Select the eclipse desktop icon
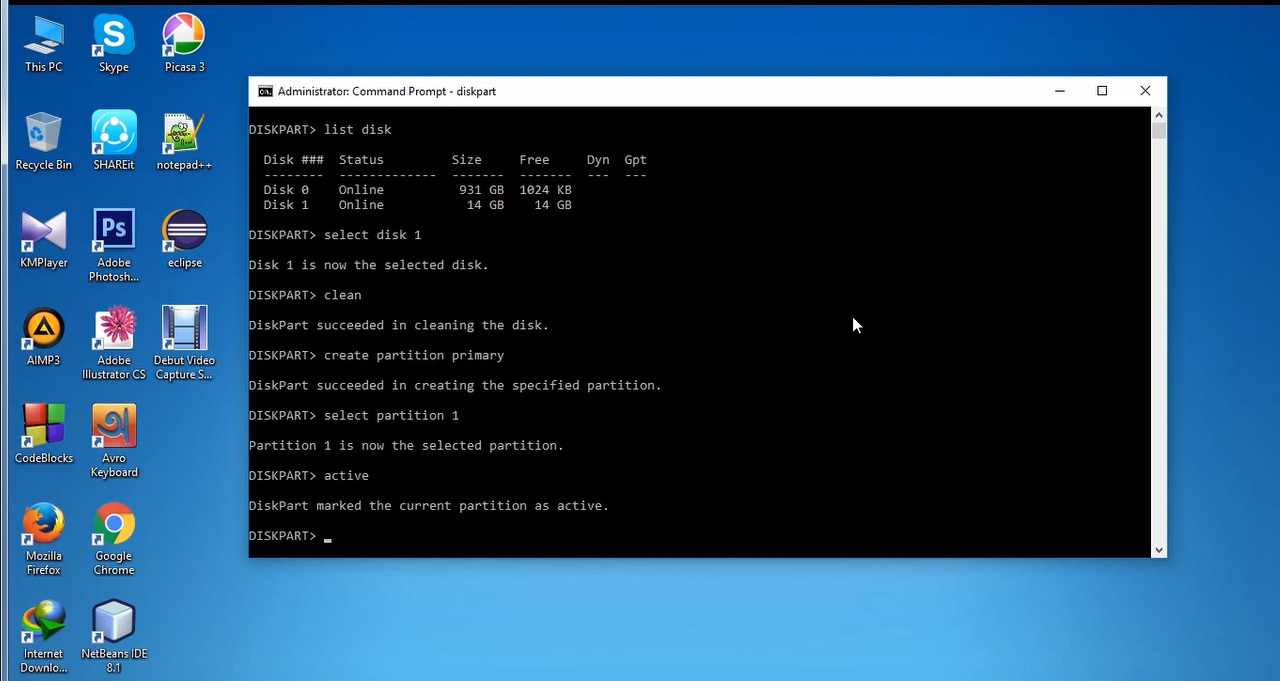 pyautogui.click(x=184, y=233)
